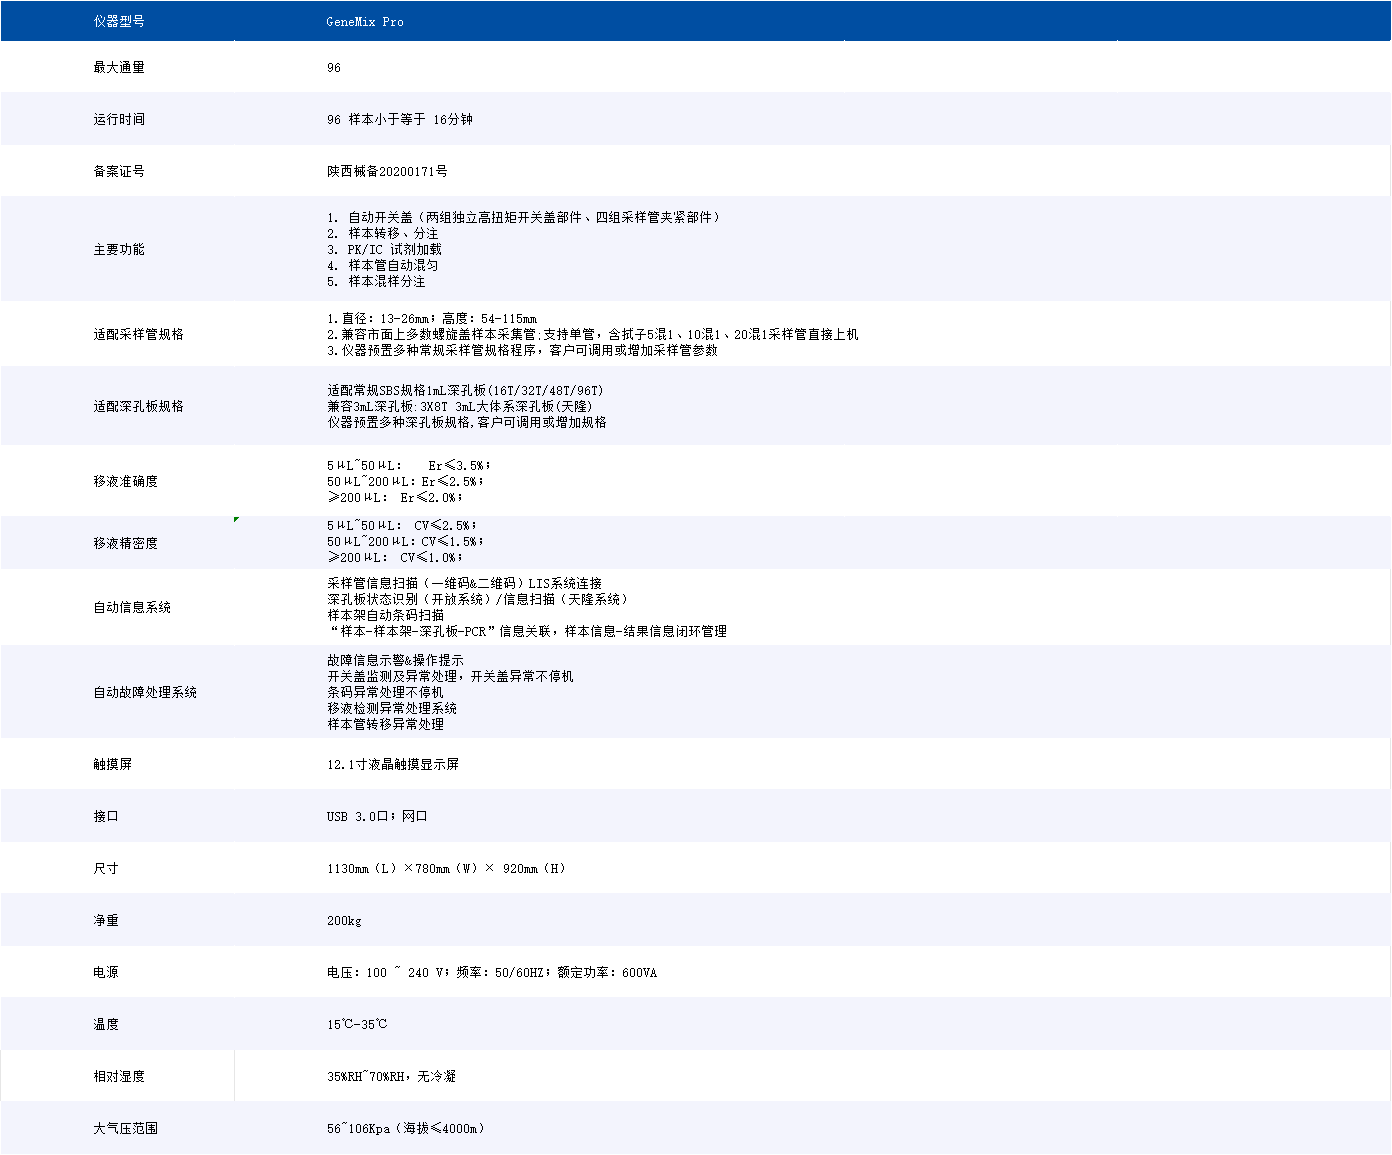Viewport: 1392px width, 1155px height.
Task: Click the PK/IC 试剂加载 list item
Action: (x=384, y=249)
